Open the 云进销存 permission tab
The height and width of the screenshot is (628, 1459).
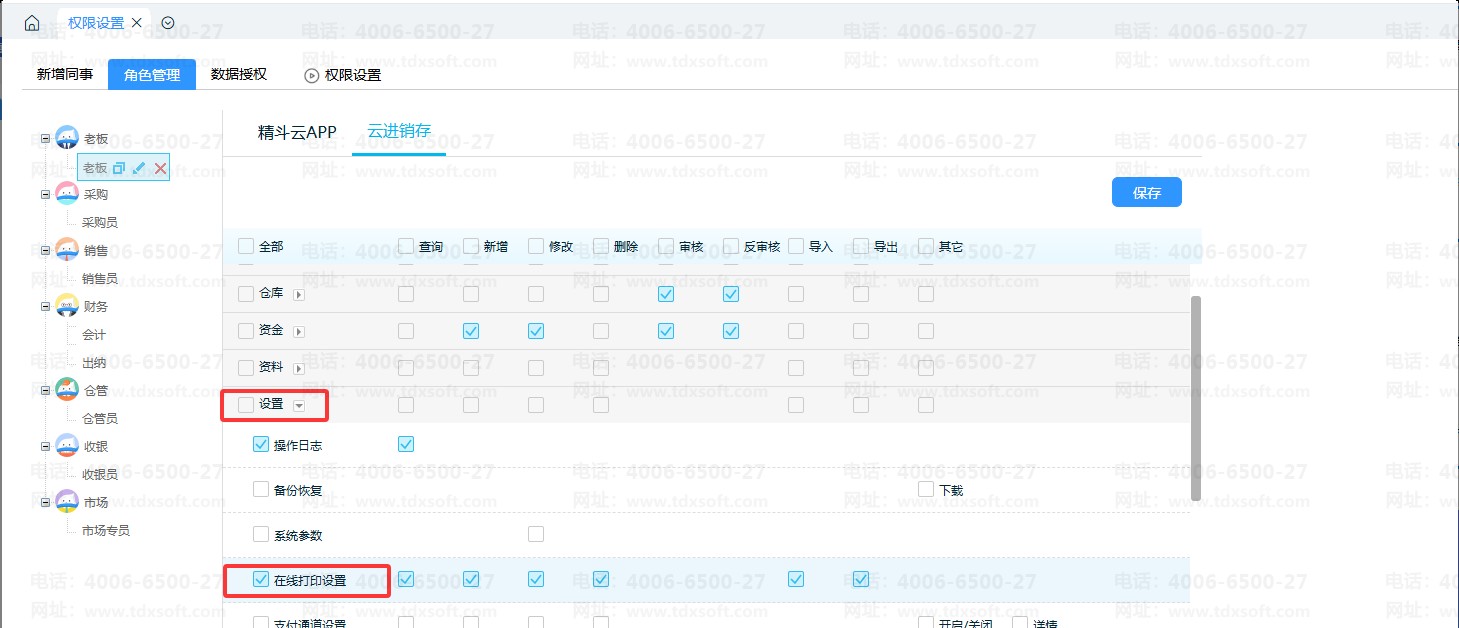coord(399,131)
